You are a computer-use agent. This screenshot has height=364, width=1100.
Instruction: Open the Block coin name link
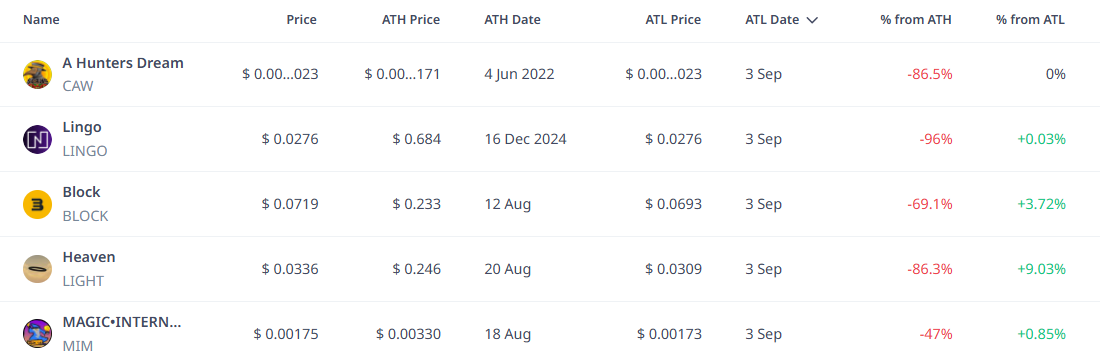click(81, 192)
